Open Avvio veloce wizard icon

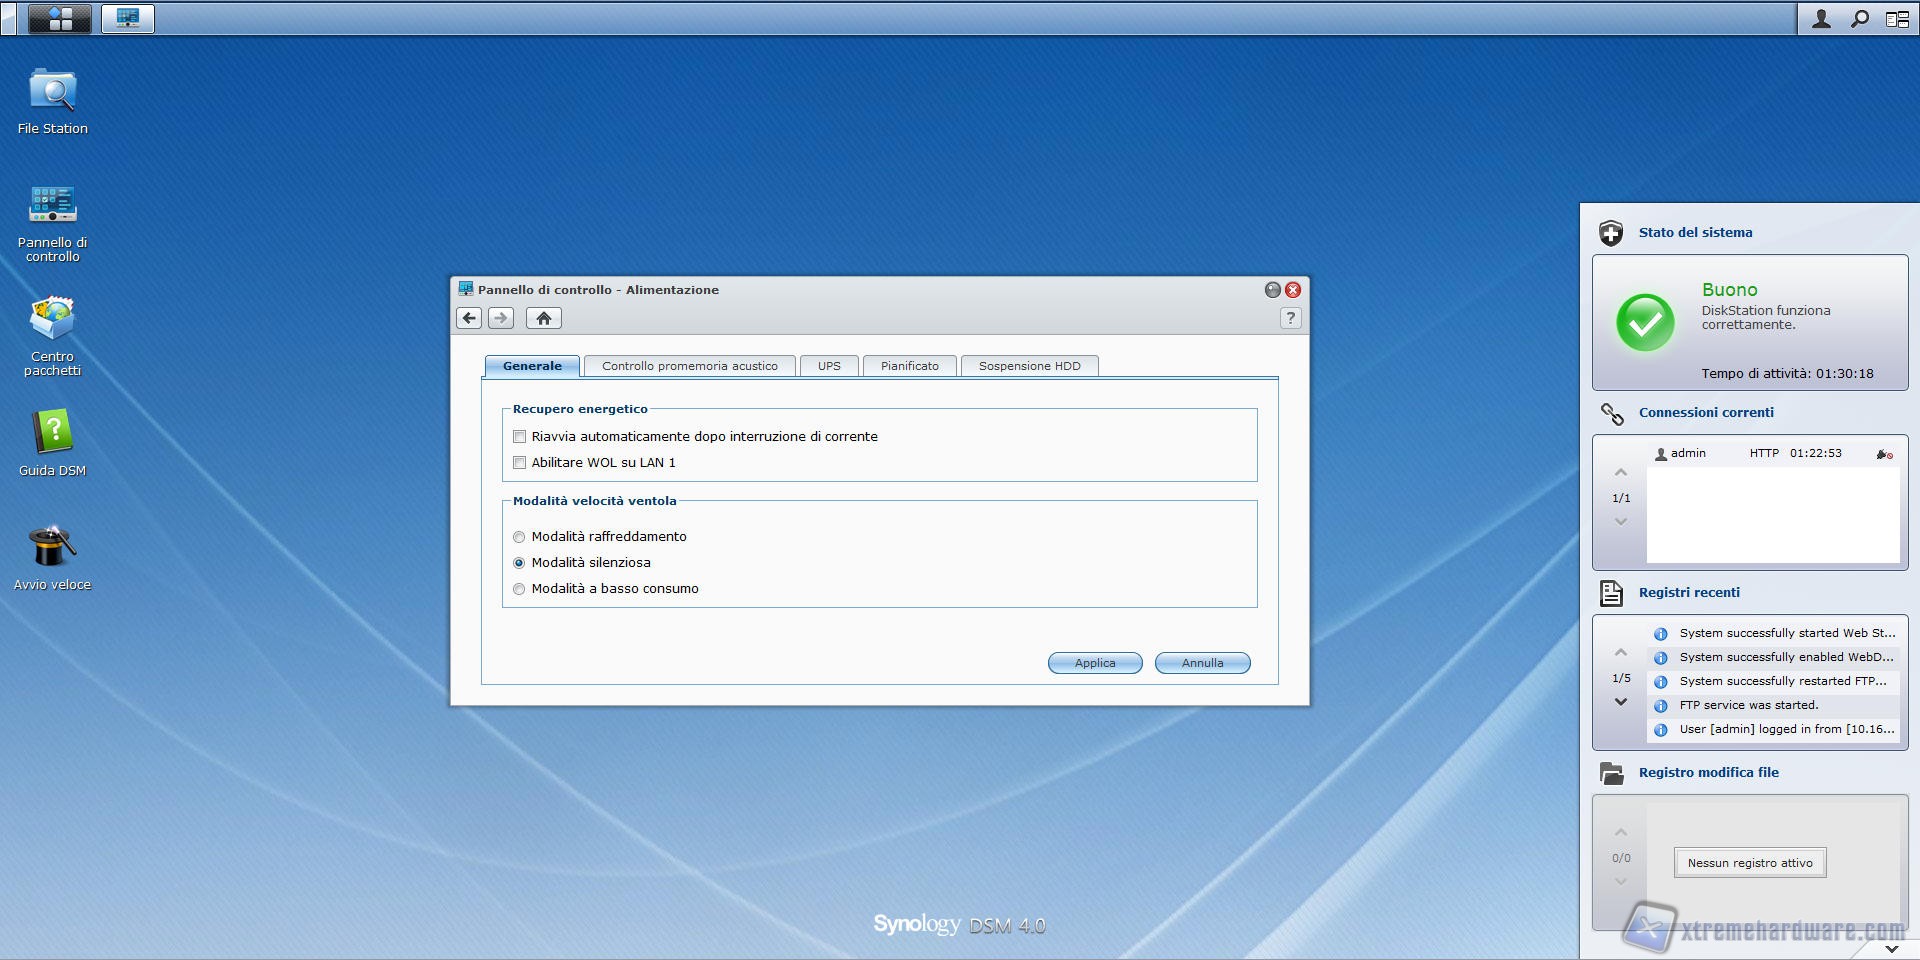52,548
